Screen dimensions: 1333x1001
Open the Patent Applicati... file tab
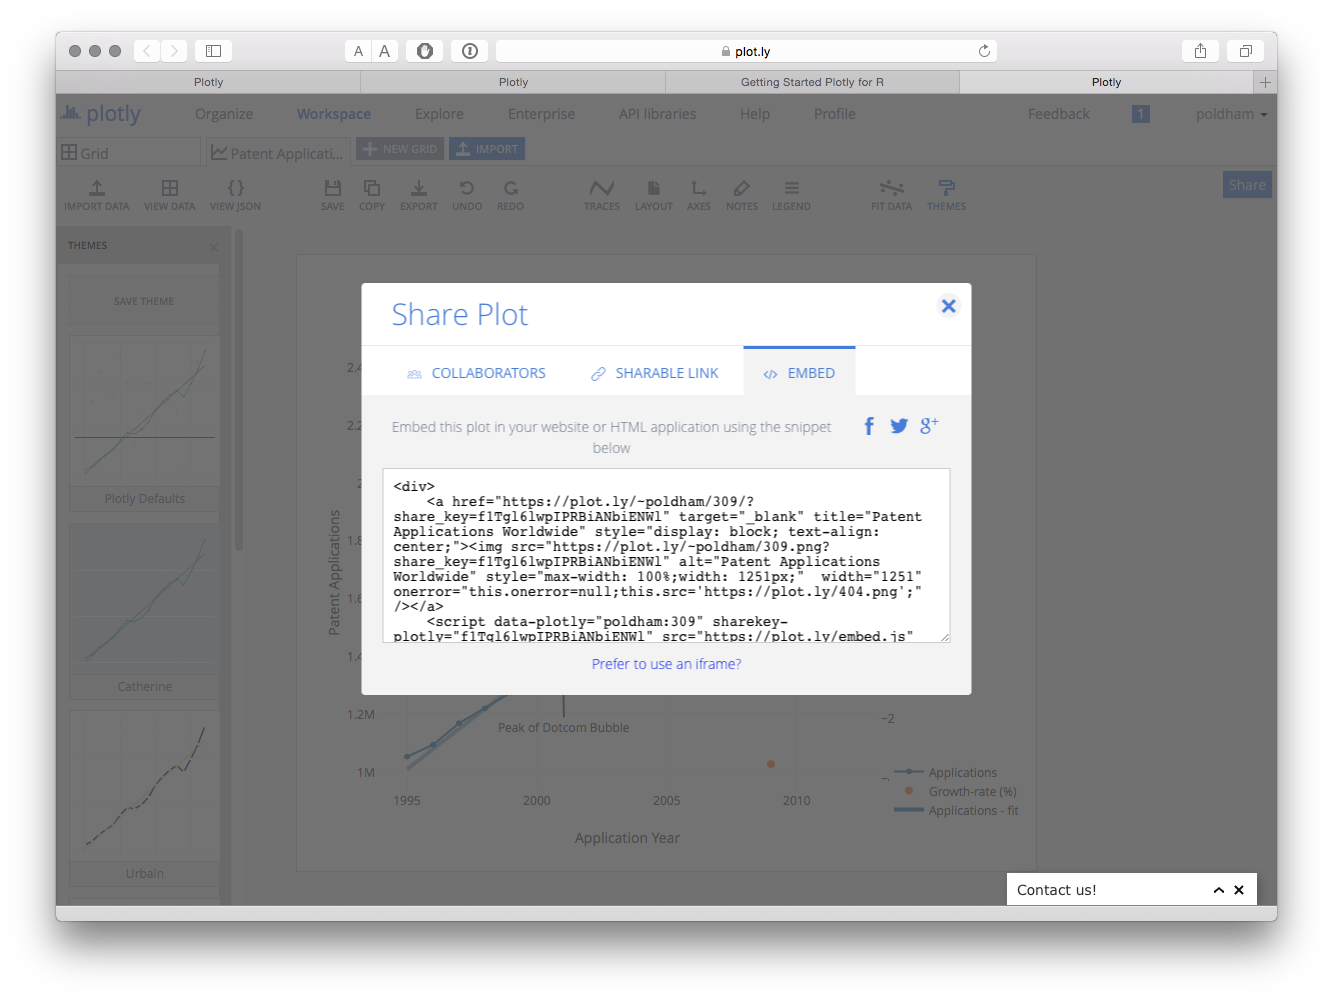click(277, 152)
